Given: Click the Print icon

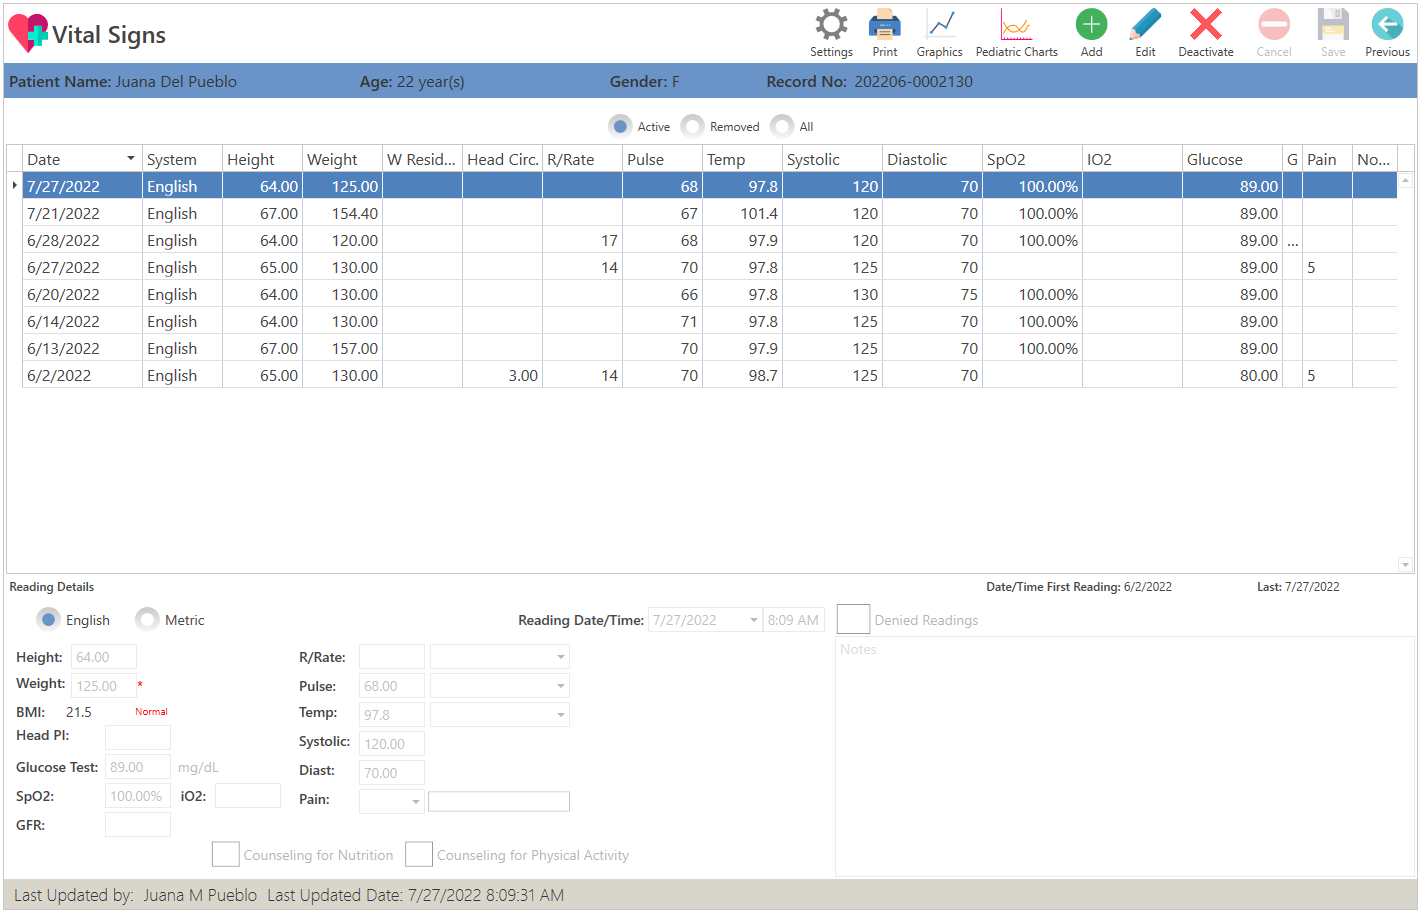Looking at the screenshot, I should tap(884, 26).
